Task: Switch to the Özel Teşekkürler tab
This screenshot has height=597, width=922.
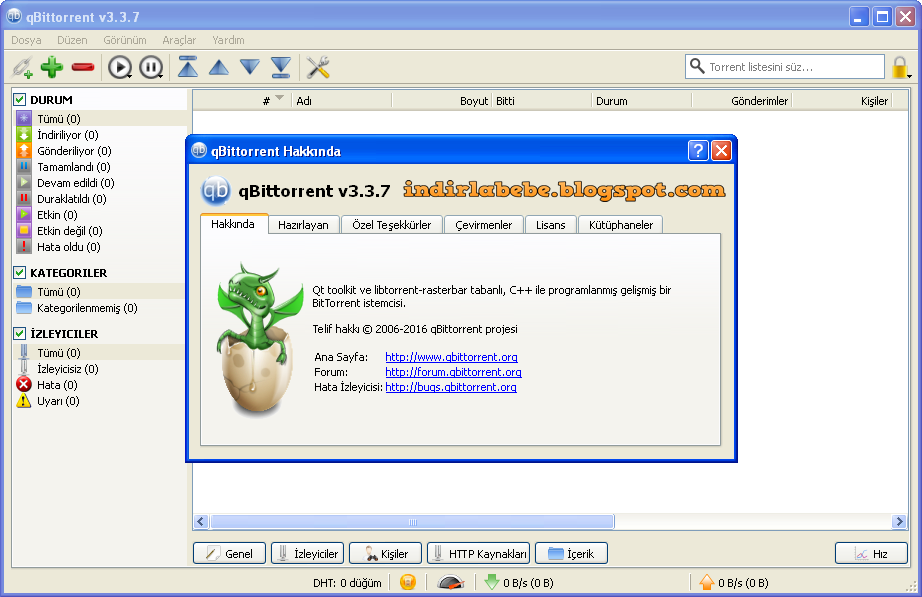Action: [x=392, y=225]
